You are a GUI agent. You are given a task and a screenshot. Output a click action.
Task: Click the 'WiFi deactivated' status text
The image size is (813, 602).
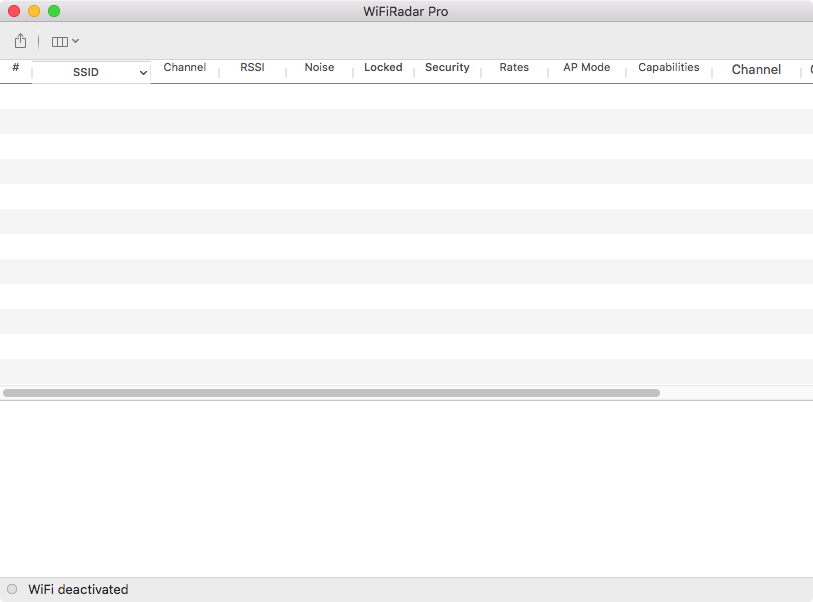[x=78, y=590]
